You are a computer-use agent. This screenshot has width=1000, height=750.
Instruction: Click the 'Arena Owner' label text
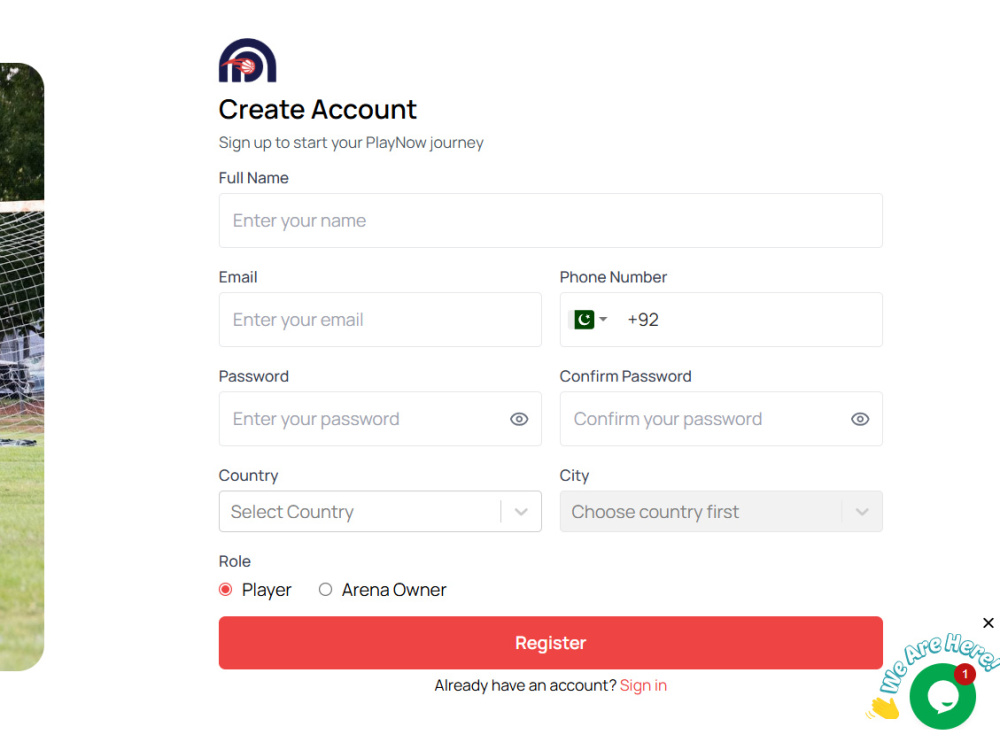[393, 590]
